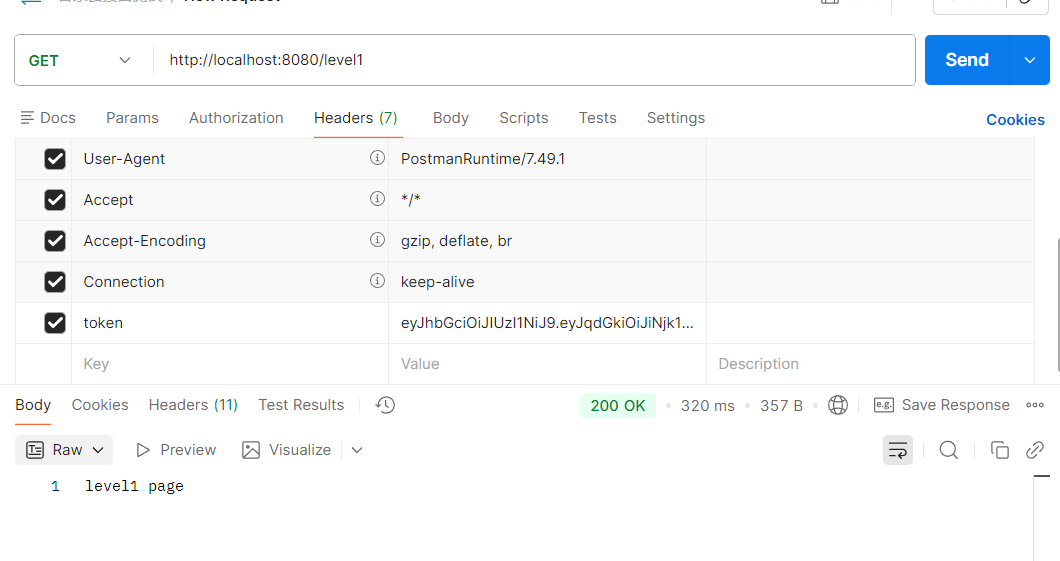Image resolution: width=1060 pixels, height=561 pixels.
Task: Open the request Settings tab
Action: 676,118
